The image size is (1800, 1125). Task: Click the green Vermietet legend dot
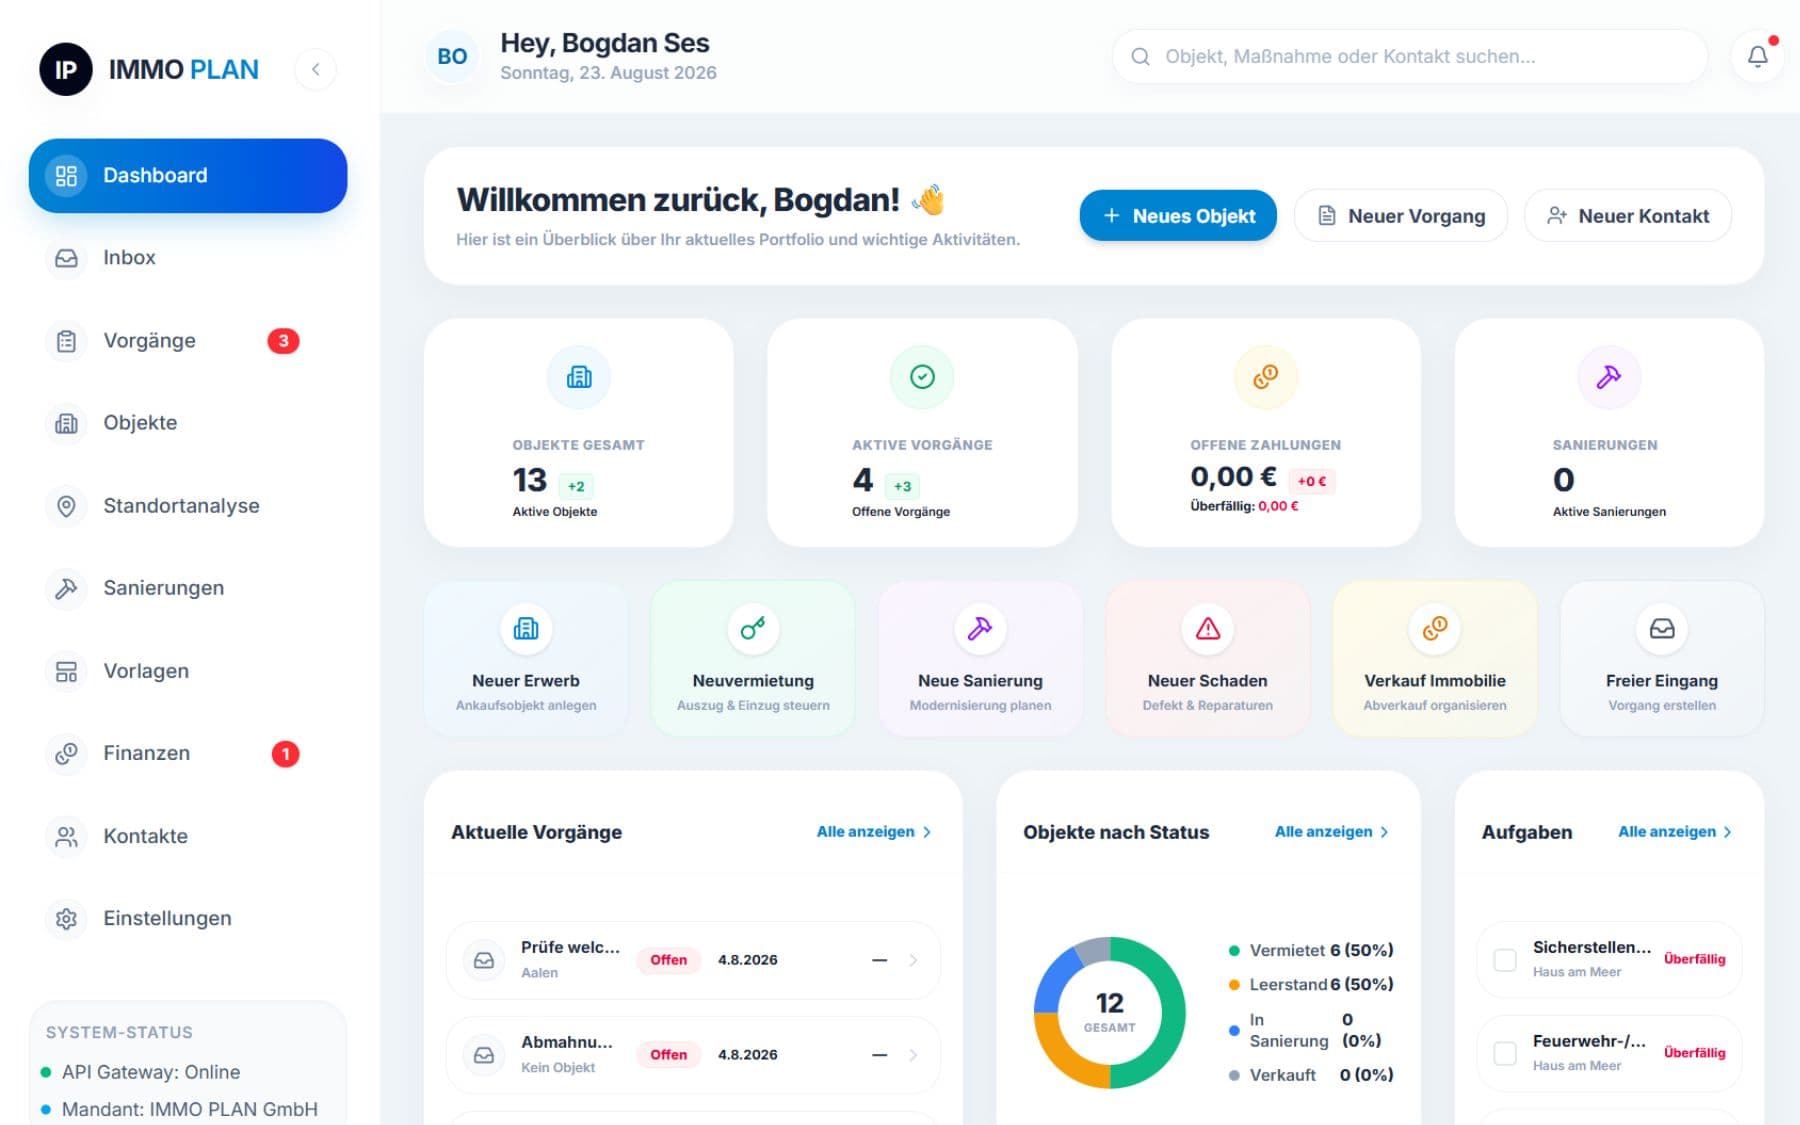tap(1234, 951)
